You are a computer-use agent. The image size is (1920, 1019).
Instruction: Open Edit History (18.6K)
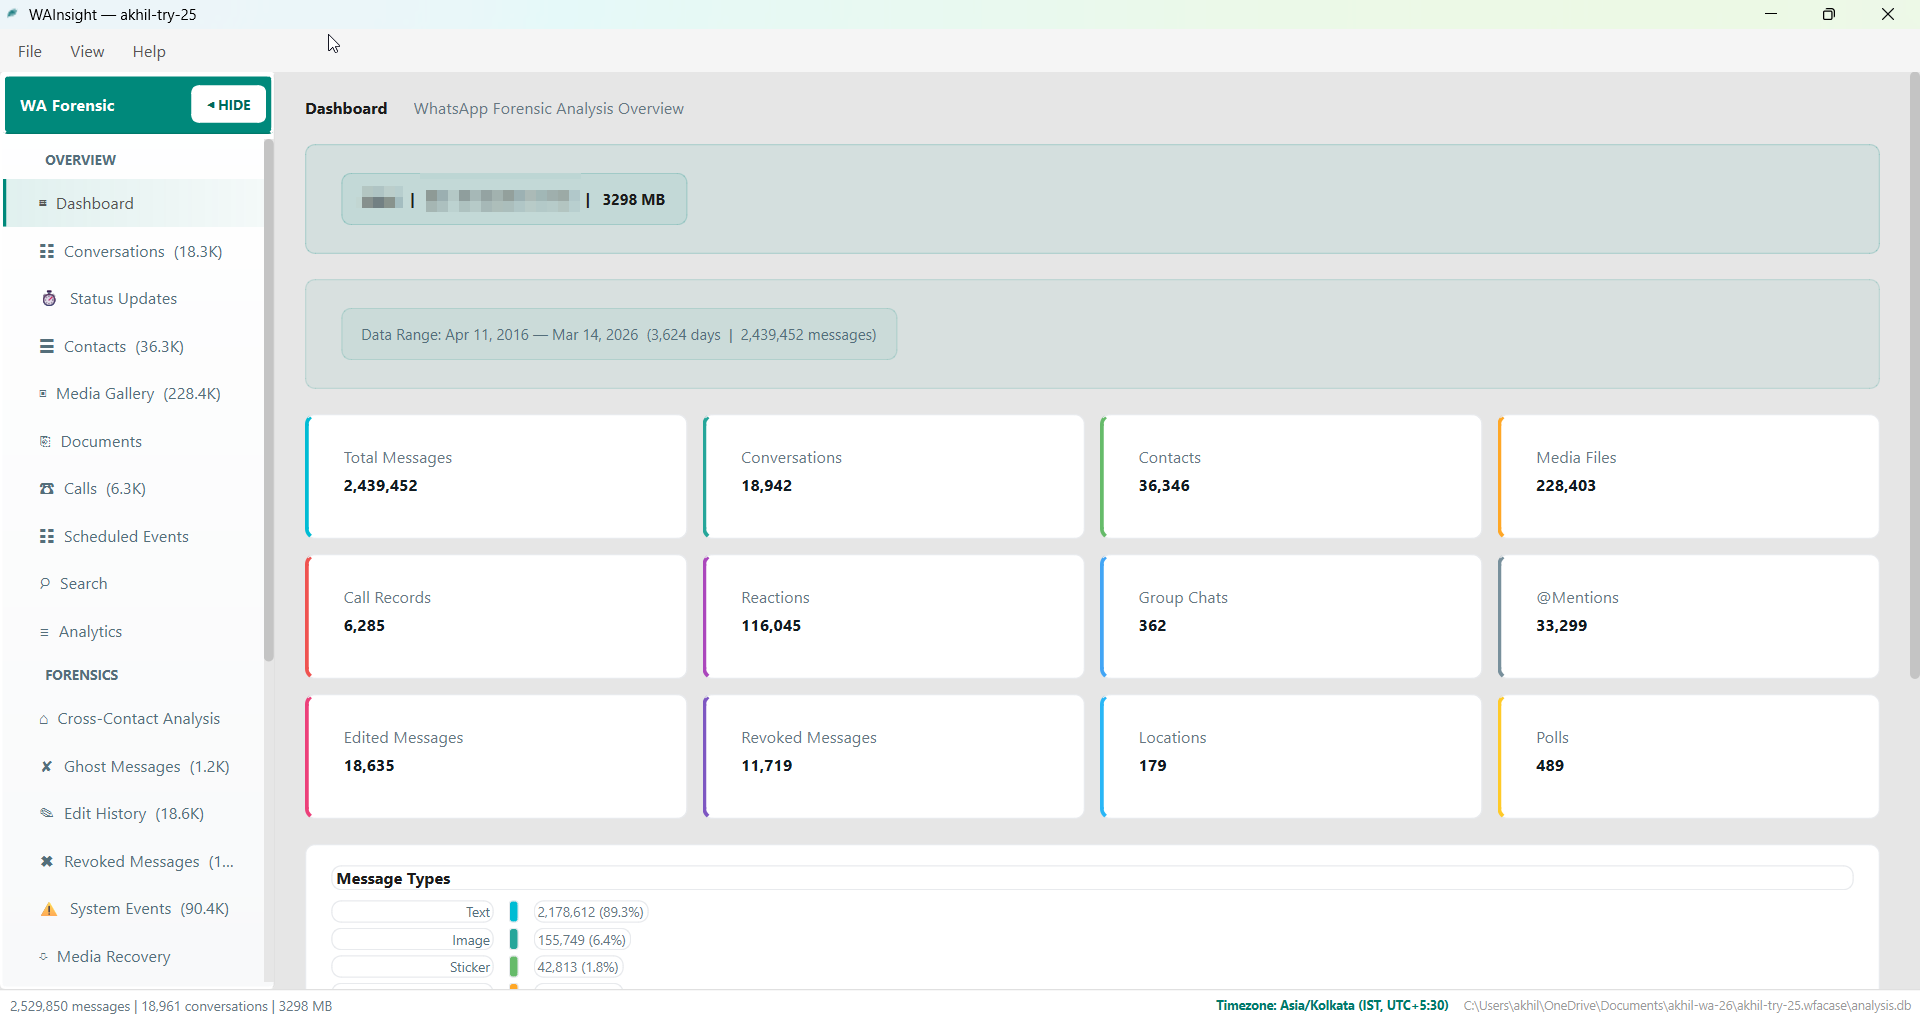coord(134,814)
